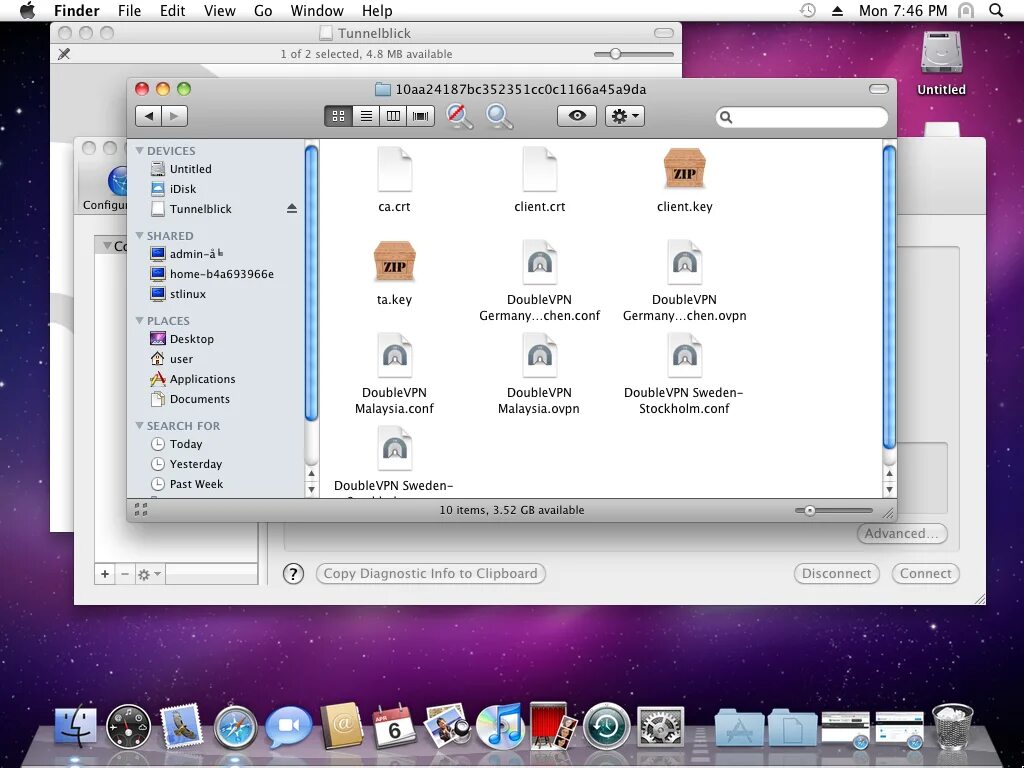Collapse the PLACES sidebar section
Screen dimensions: 1024x768
(x=139, y=320)
